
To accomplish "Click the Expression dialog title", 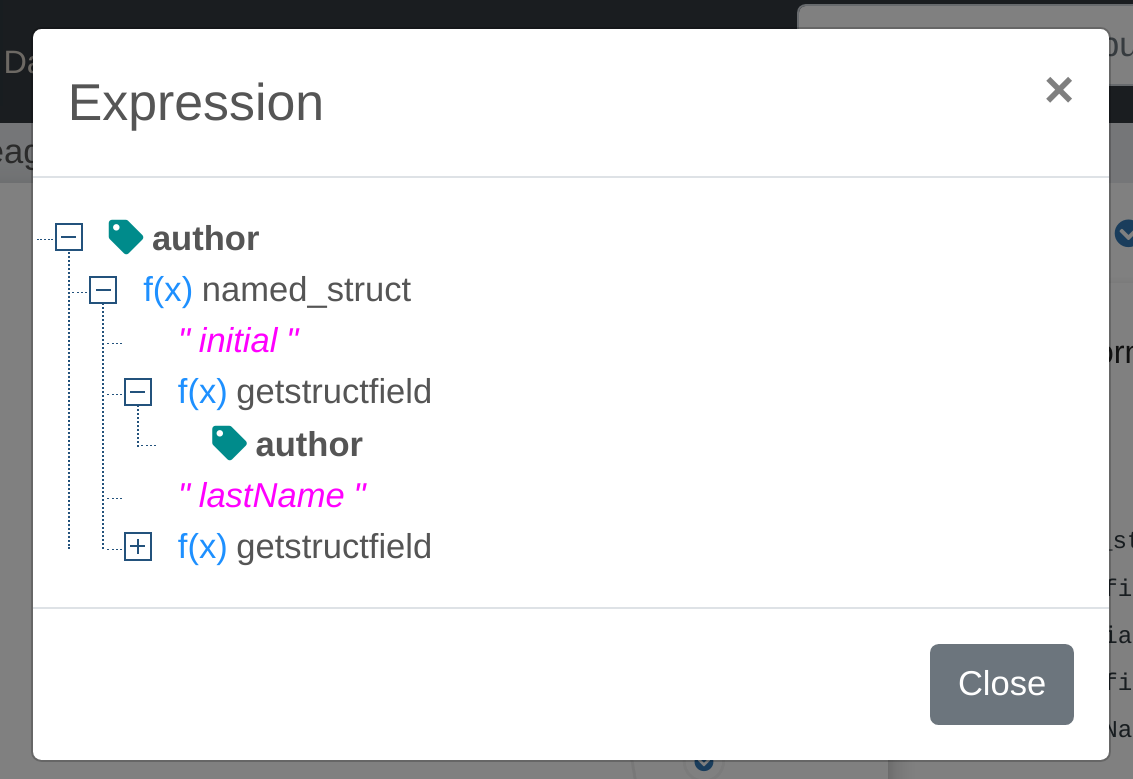I will [196, 101].
